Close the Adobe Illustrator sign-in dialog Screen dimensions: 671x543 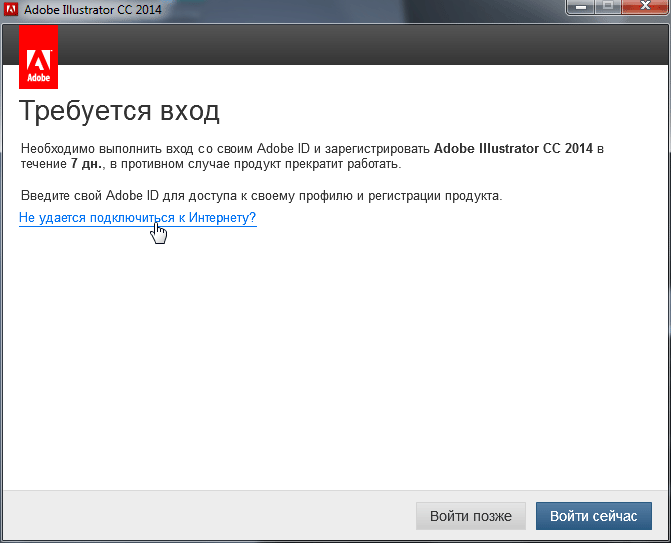[x=645, y=7]
